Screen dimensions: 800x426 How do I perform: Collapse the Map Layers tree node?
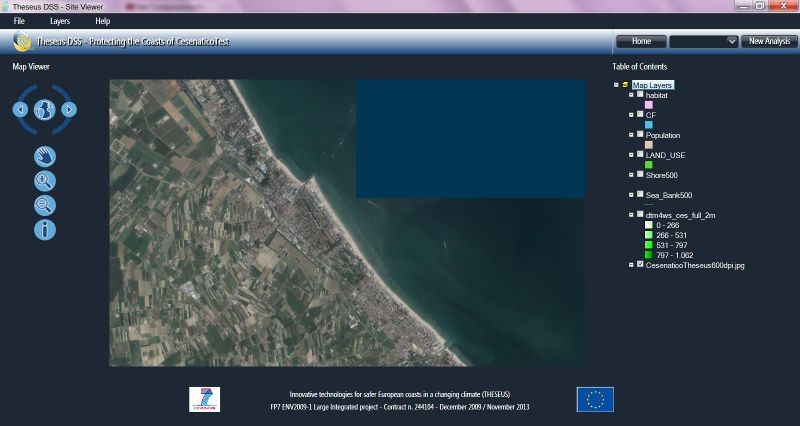coord(616,85)
